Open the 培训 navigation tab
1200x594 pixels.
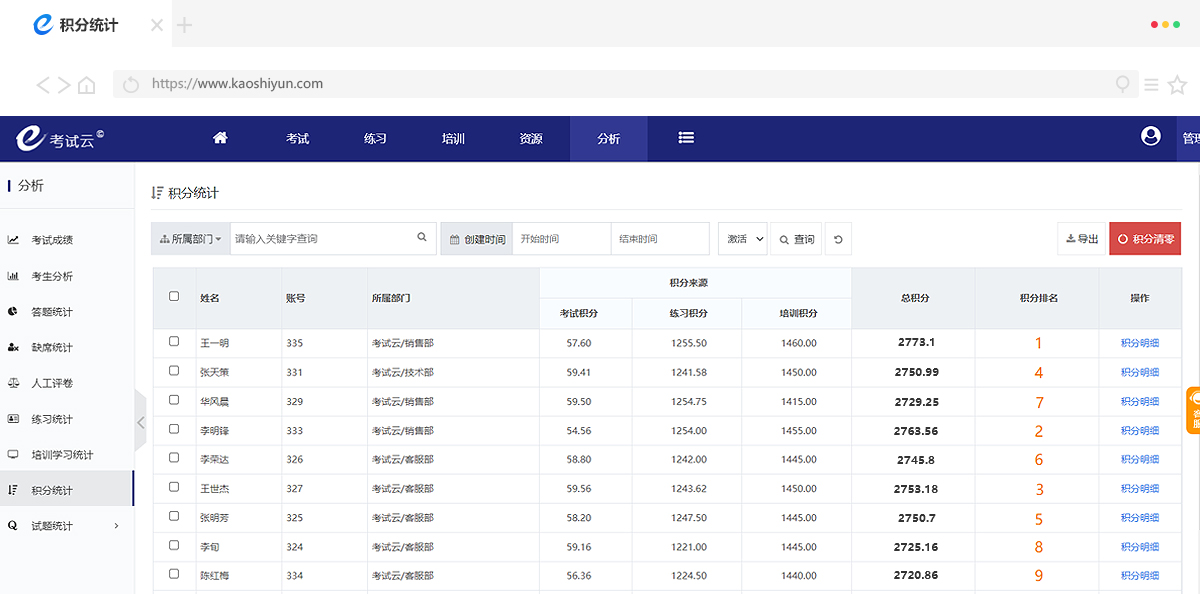(453, 138)
